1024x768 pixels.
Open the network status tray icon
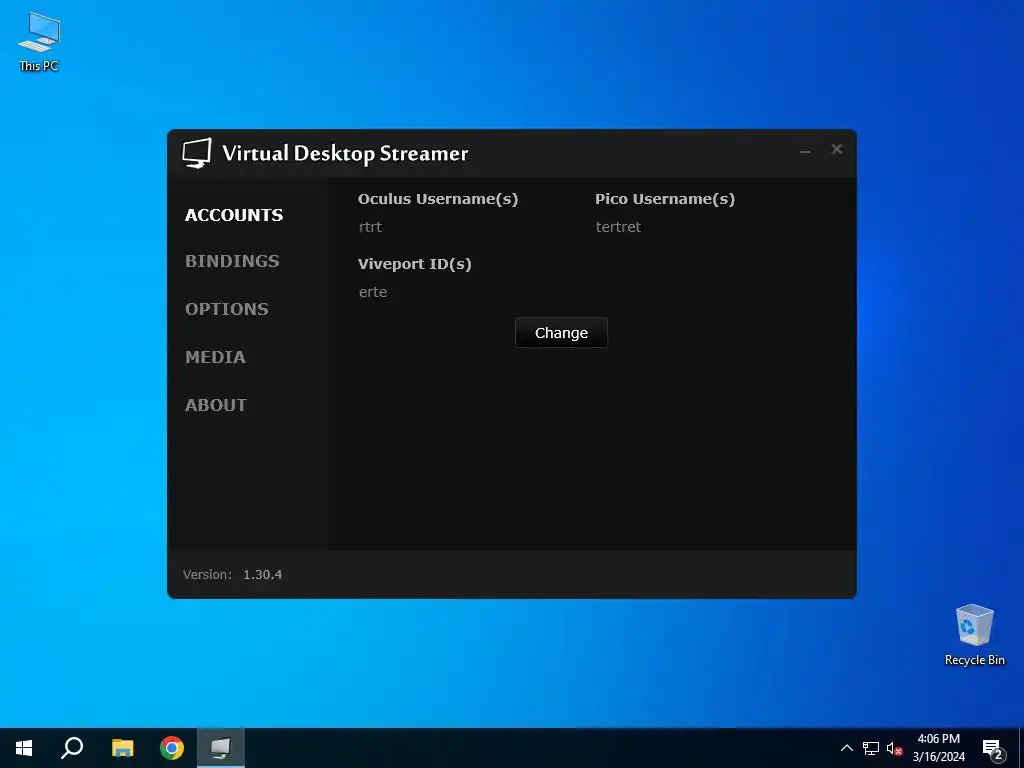[871, 748]
